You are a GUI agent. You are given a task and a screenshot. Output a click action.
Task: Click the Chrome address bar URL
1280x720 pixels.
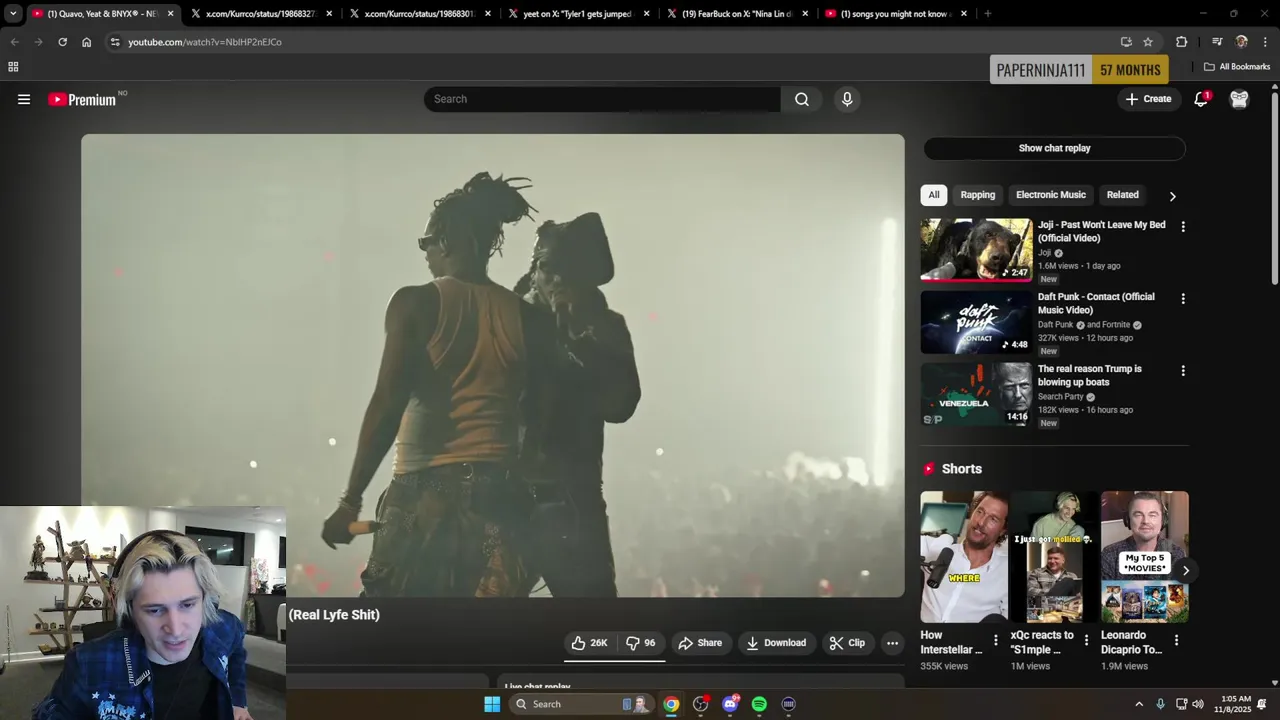pyautogui.click(x=205, y=42)
